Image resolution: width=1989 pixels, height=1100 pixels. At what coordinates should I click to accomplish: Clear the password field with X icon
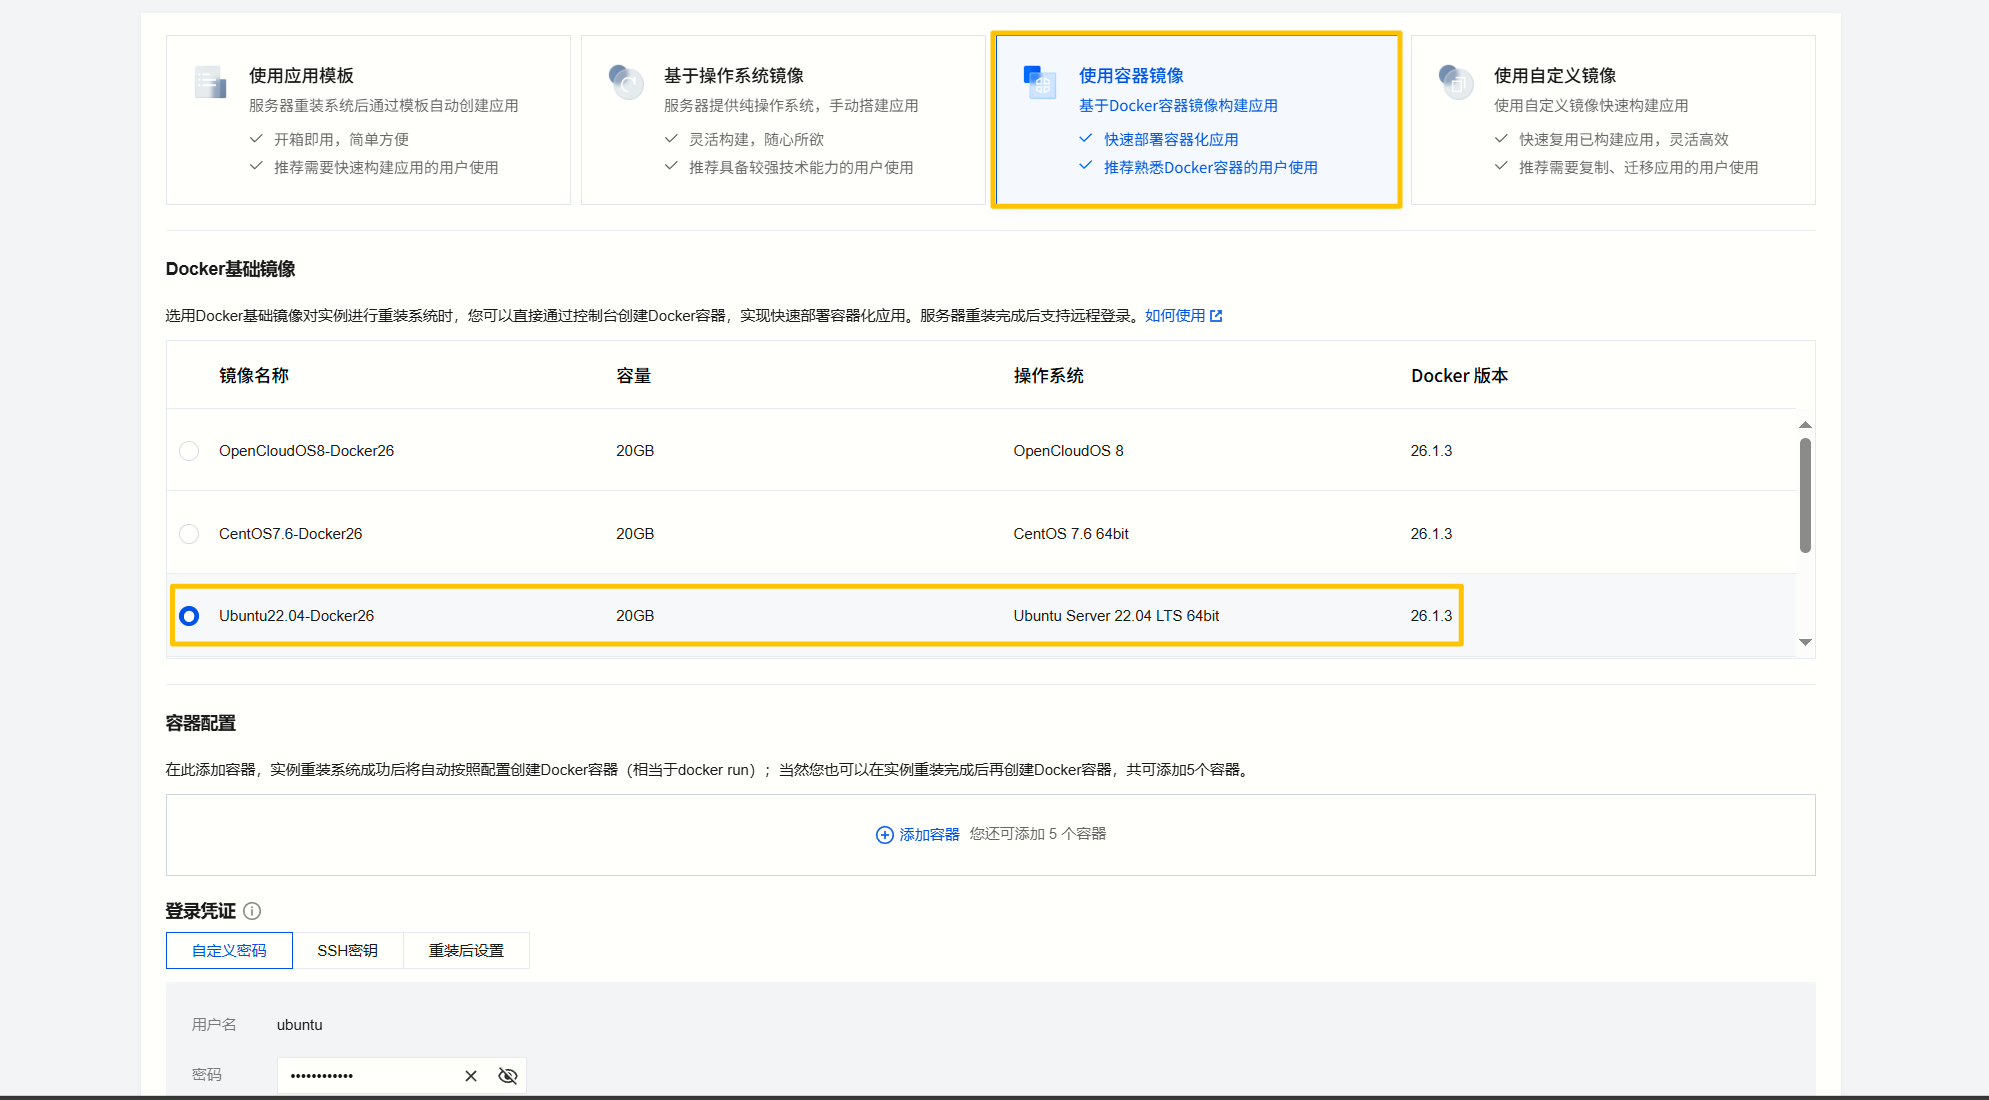click(x=471, y=1076)
